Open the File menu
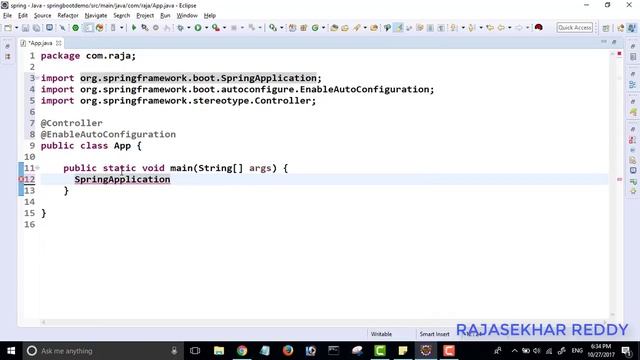This screenshot has height=360, width=640. pyautogui.click(x=7, y=16)
